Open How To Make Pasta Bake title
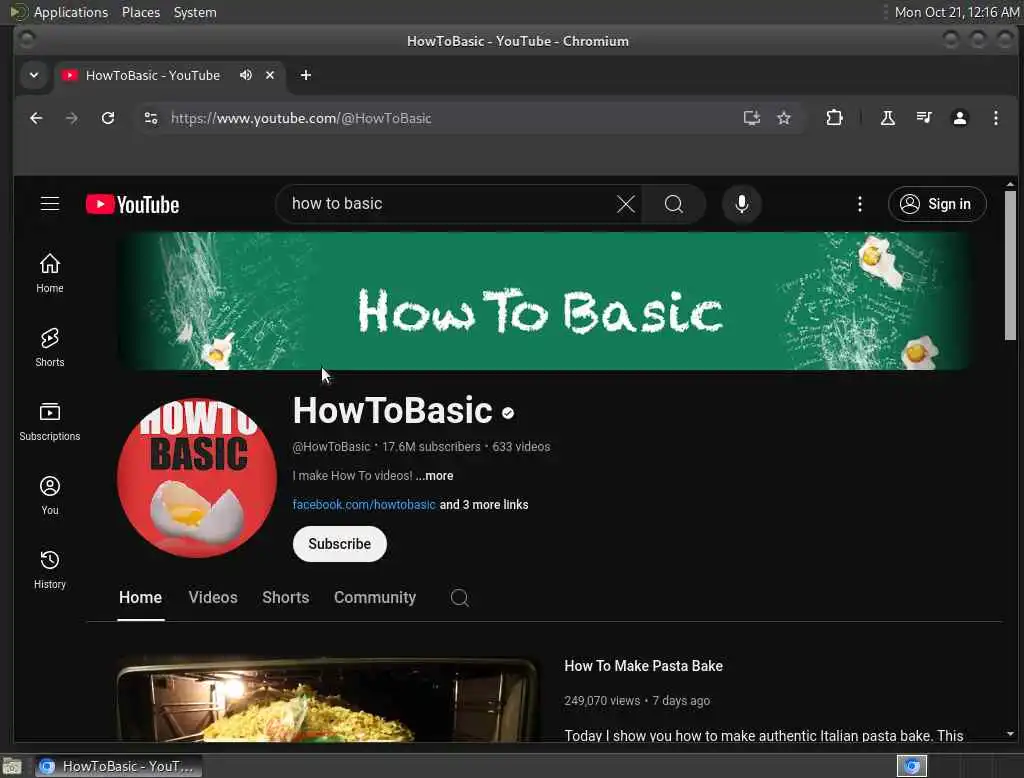Viewport: 1024px width, 778px height. [x=643, y=666]
